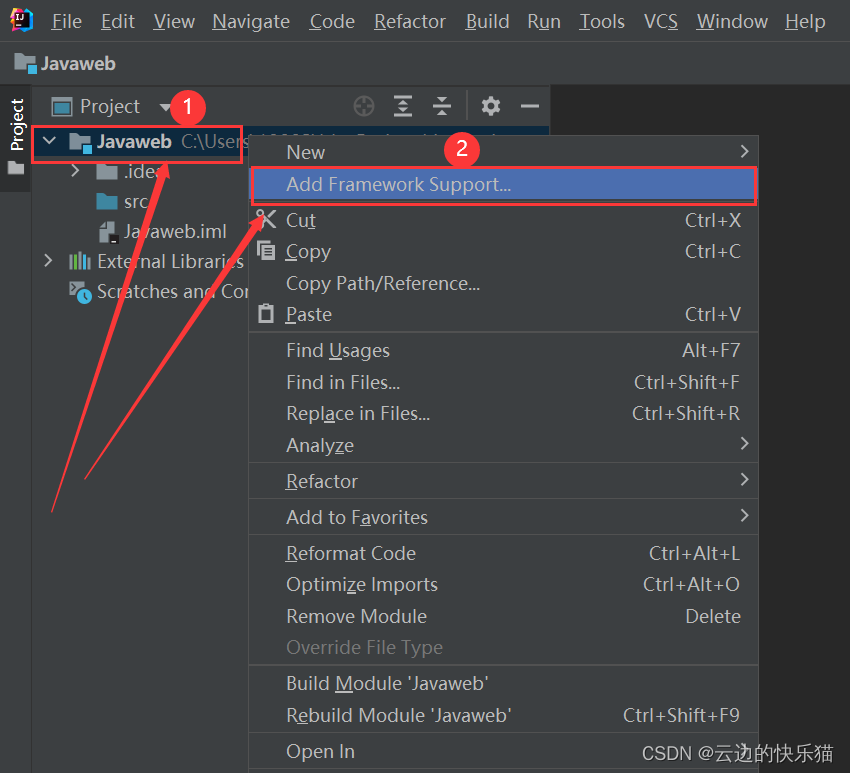Open the VCS menu

pos(661,22)
